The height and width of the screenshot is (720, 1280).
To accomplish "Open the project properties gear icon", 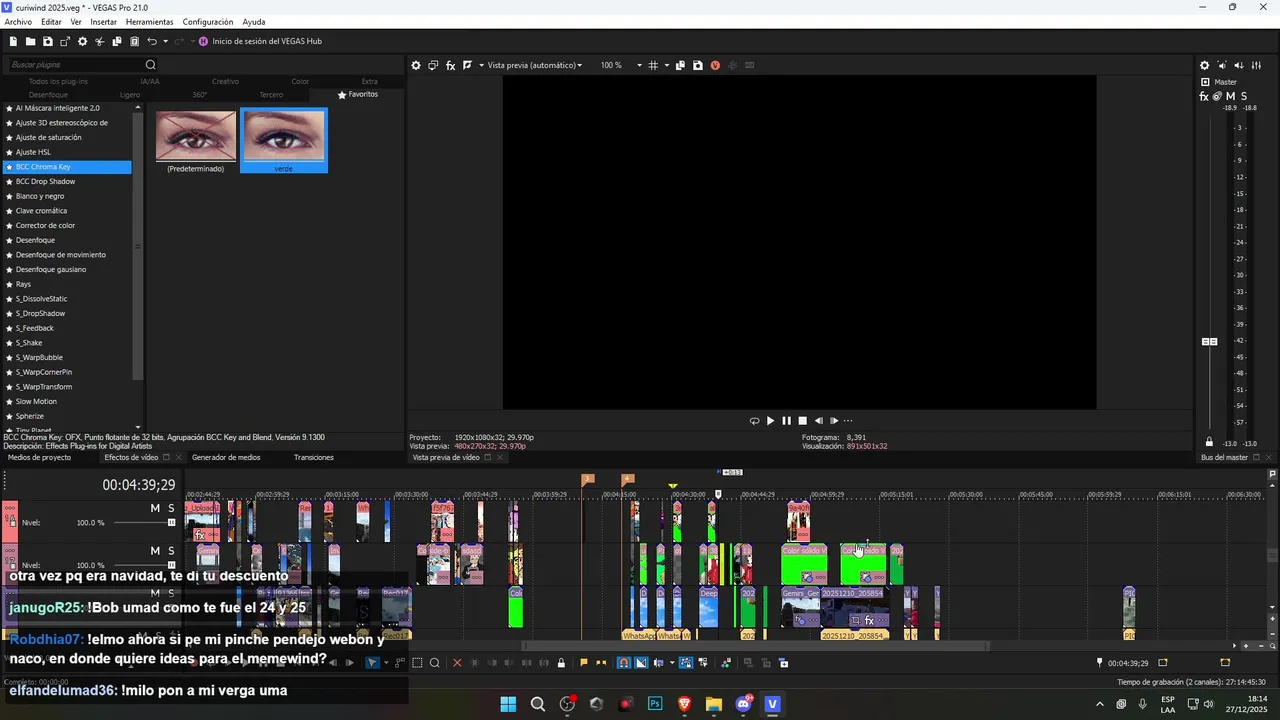I will click(x=82, y=41).
